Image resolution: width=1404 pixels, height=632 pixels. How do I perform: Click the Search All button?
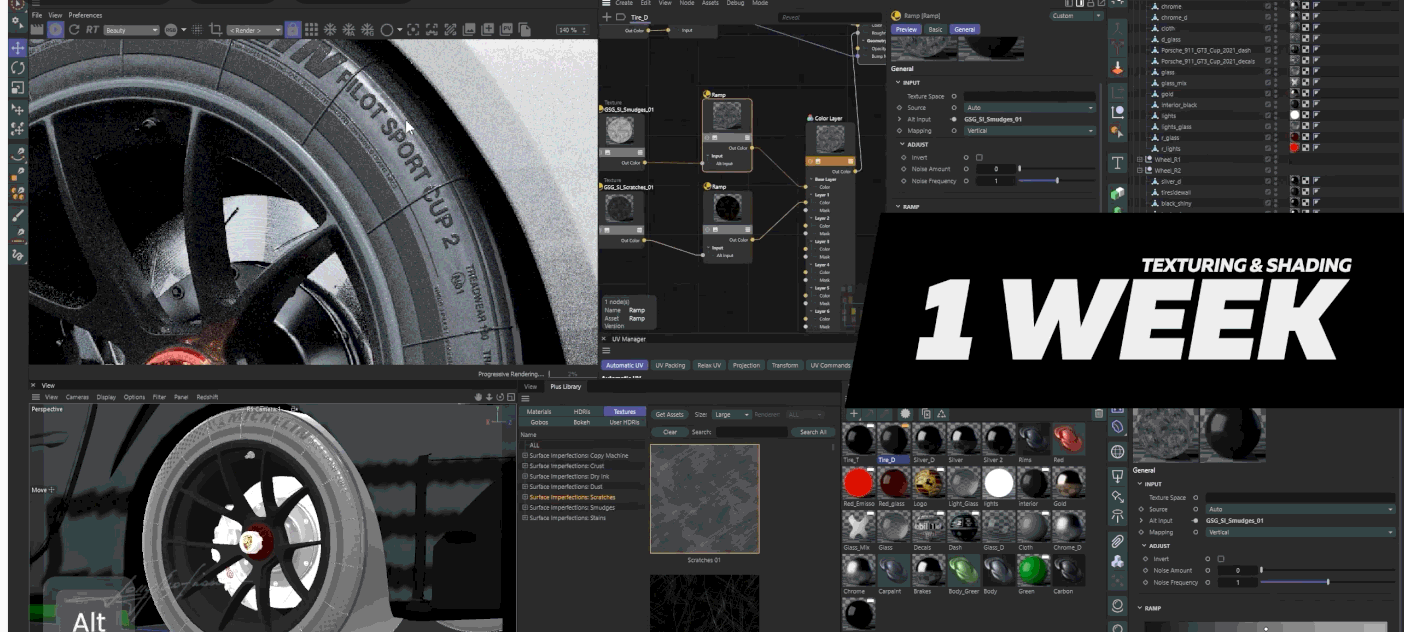[813, 432]
